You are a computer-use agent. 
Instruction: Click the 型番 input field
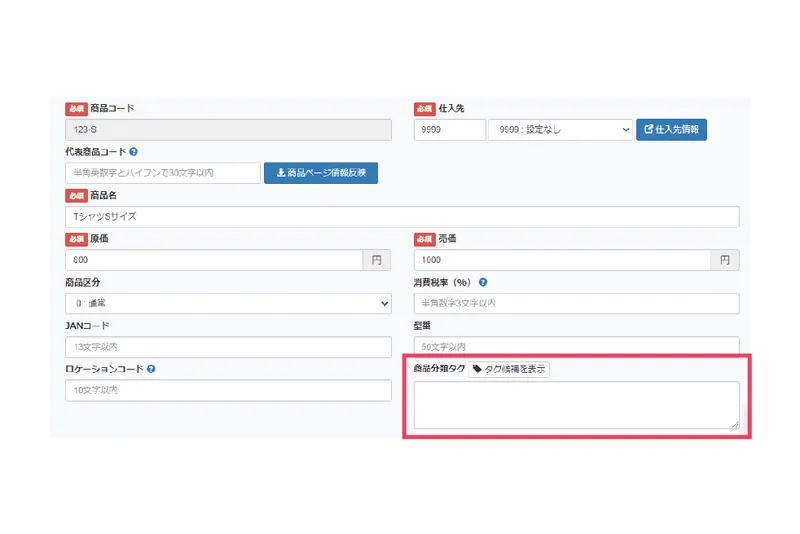577,345
